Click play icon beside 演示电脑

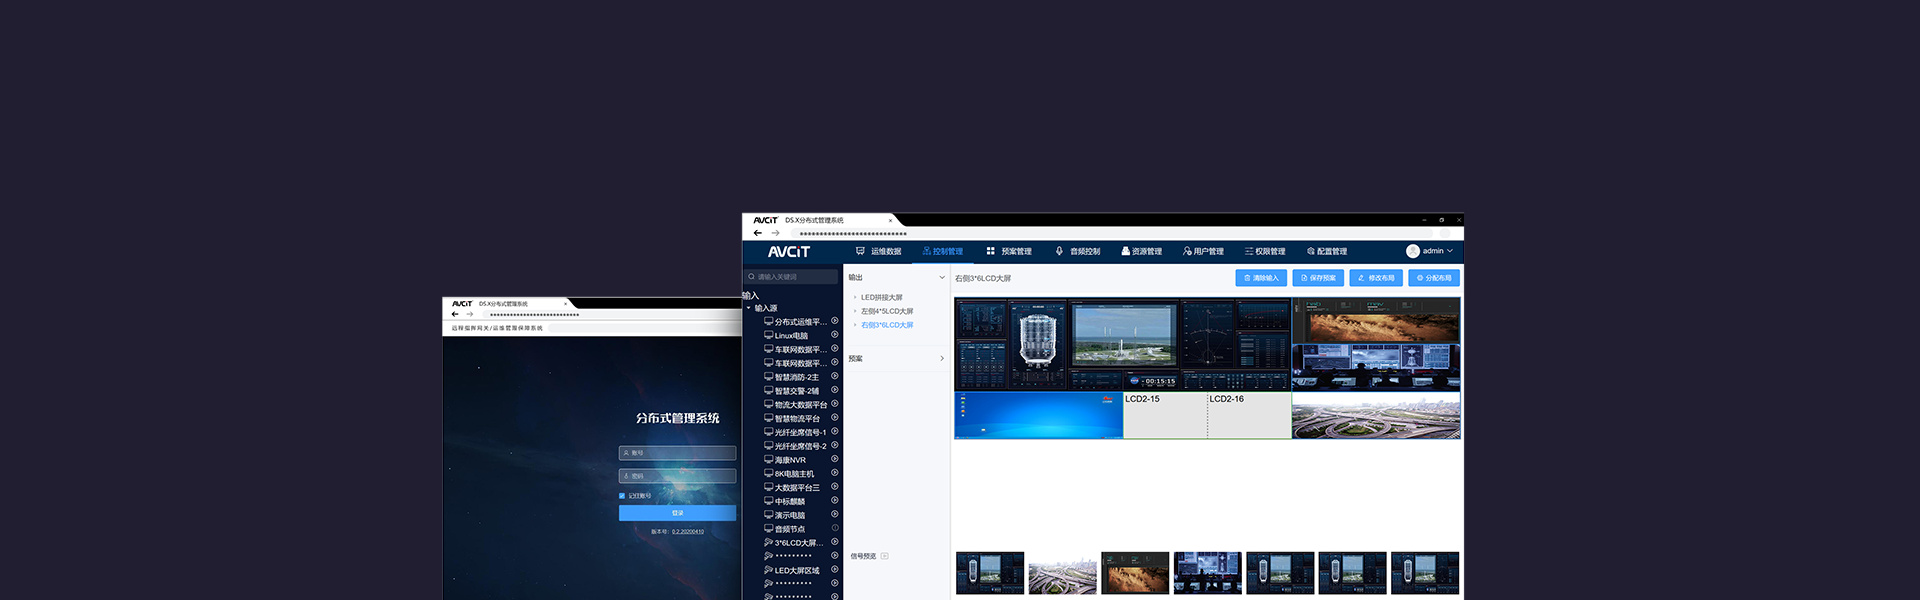pos(835,514)
